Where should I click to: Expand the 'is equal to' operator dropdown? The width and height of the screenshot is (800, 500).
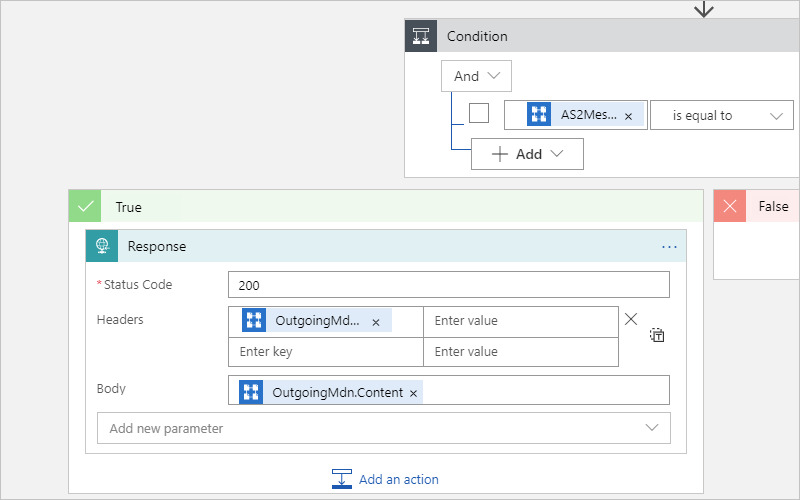[x=721, y=115]
